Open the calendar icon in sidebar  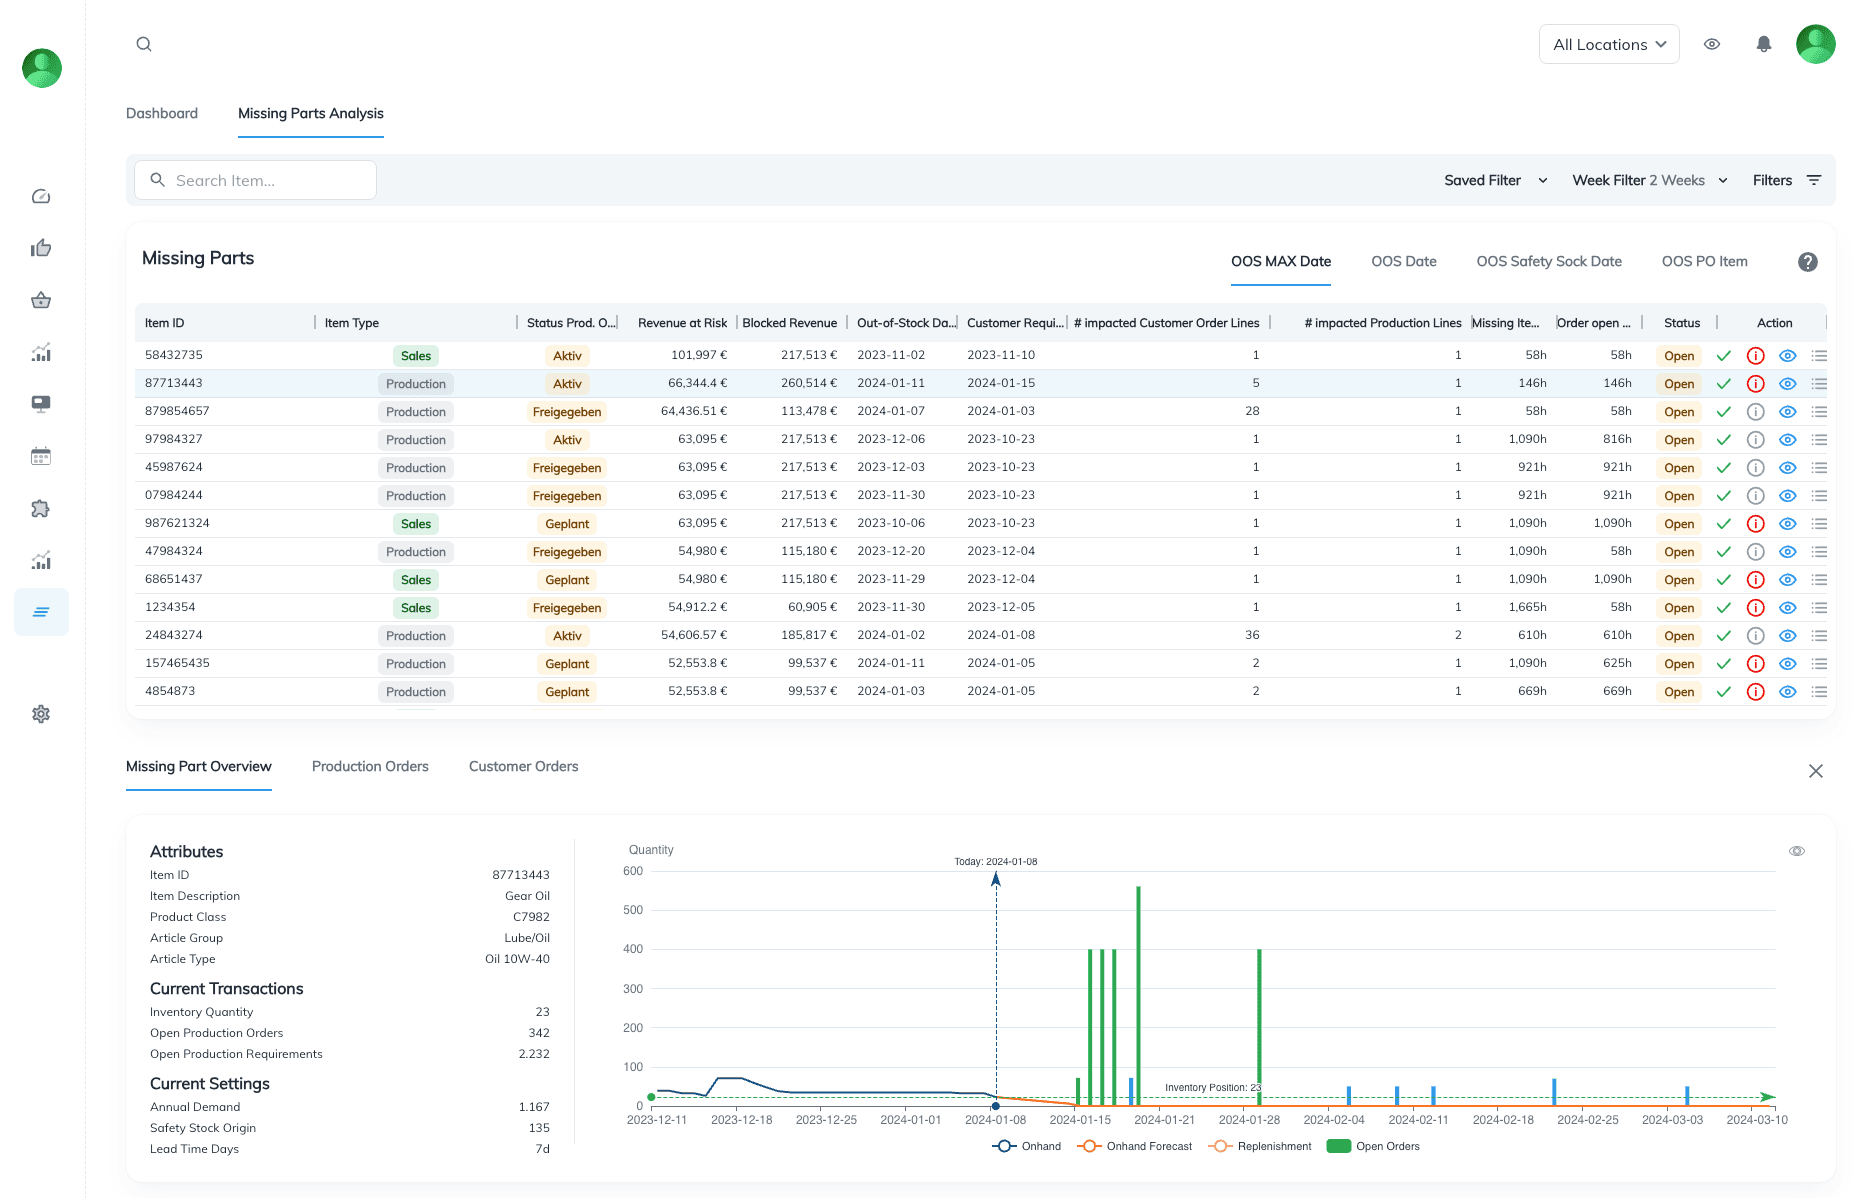[41, 456]
